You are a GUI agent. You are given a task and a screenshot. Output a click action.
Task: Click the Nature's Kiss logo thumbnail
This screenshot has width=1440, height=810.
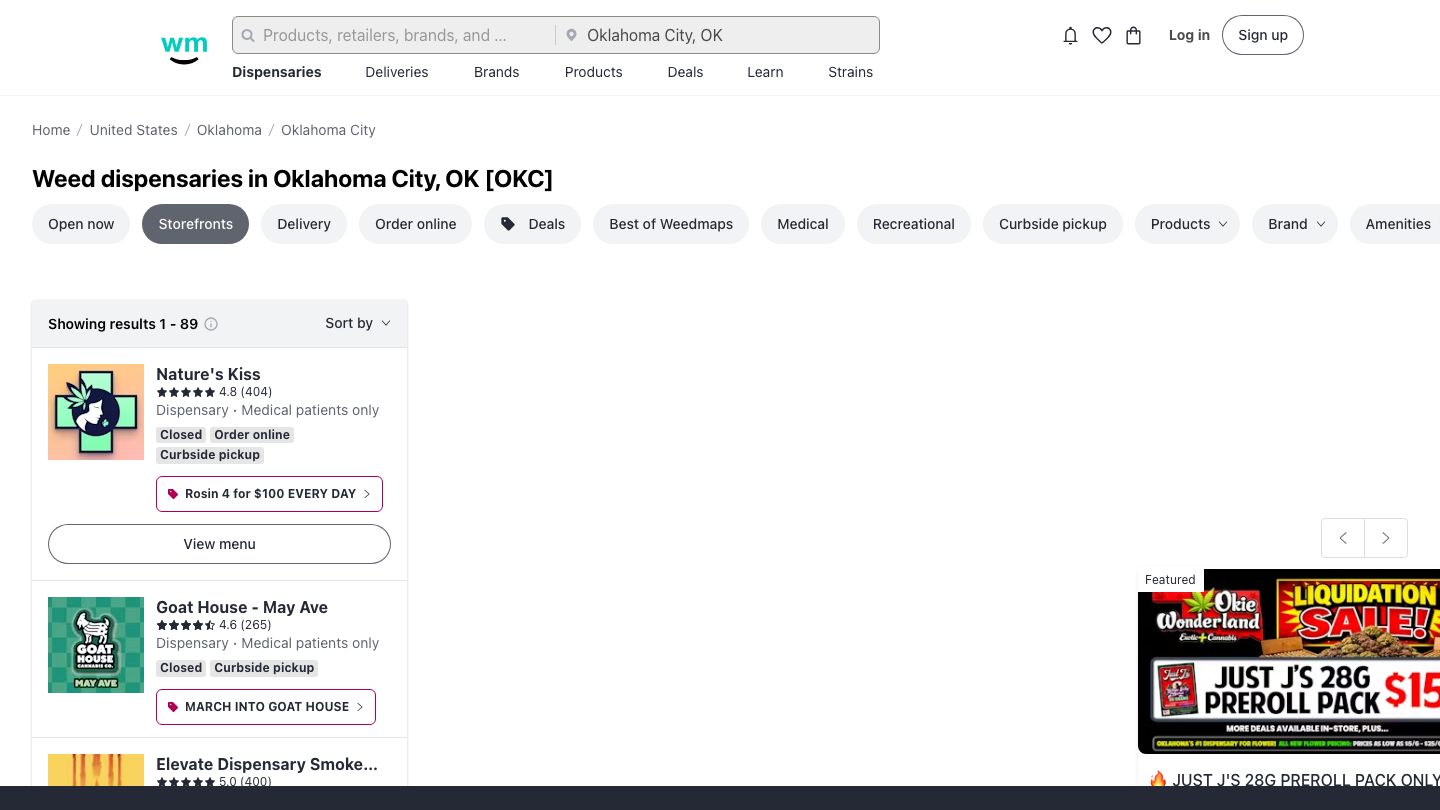point(96,412)
